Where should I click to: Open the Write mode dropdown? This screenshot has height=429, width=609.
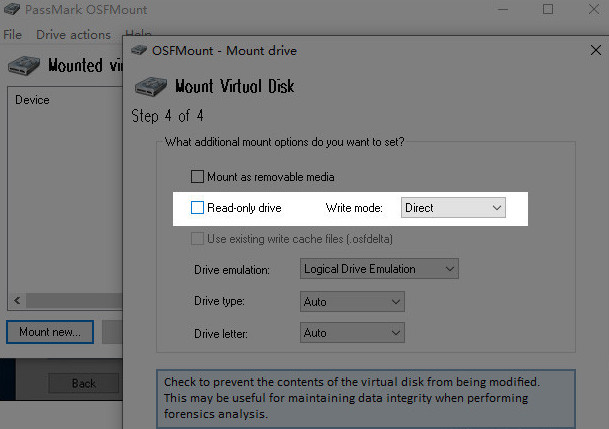tap(453, 208)
